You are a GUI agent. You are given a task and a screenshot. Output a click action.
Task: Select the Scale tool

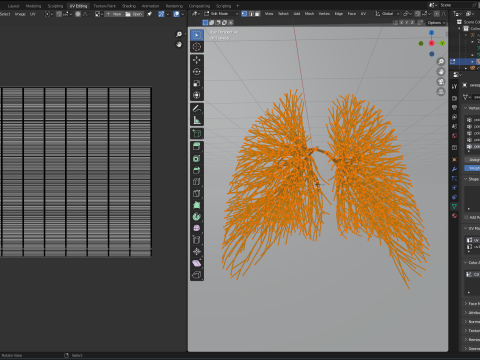tap(197, 83)
